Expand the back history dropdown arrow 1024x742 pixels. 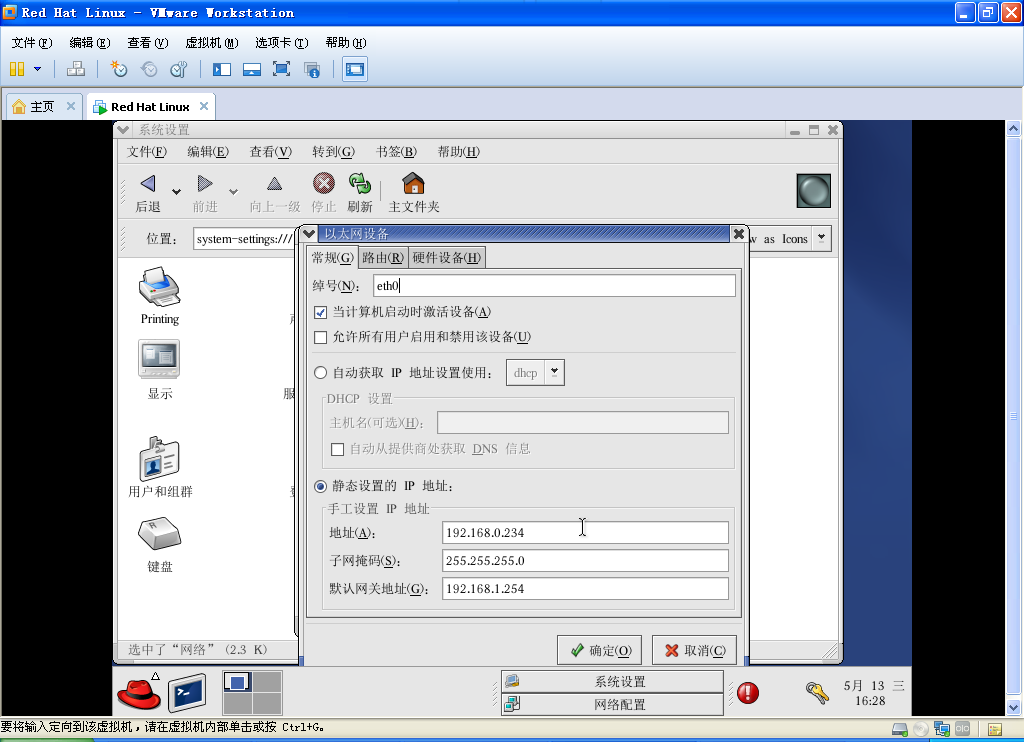pyautogui.click(x=176, y=191)
